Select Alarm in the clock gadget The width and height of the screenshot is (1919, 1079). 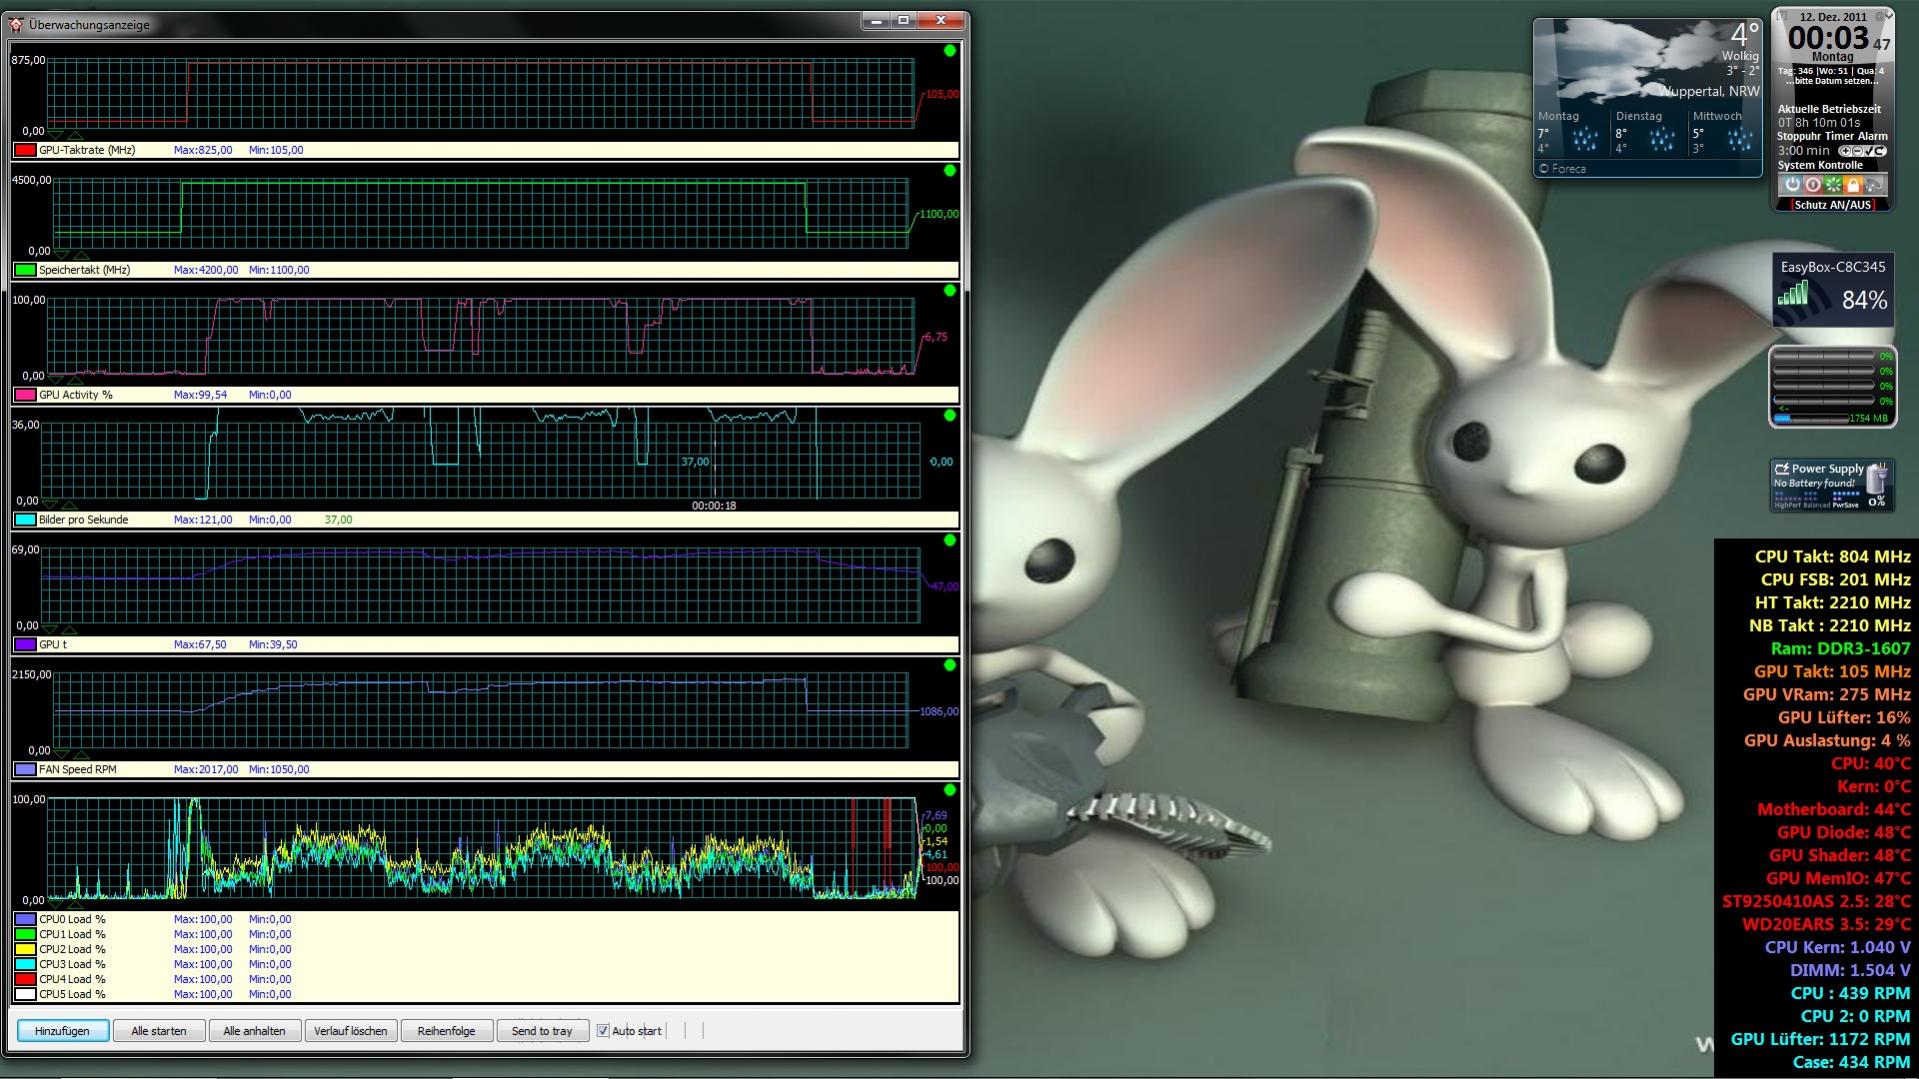1873,136
